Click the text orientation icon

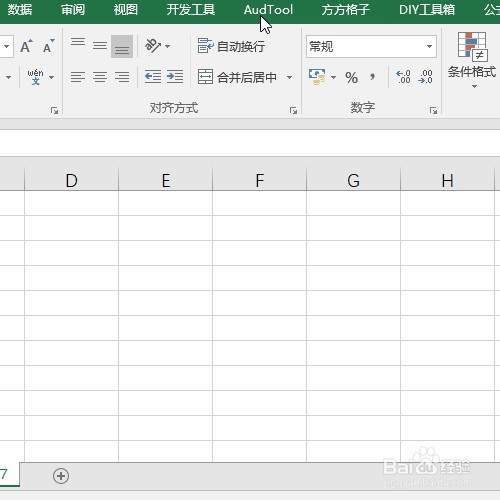[x=152, y=46]
